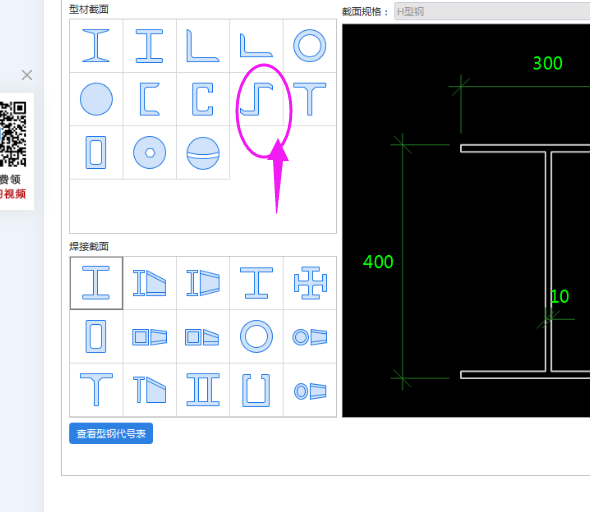Viewport: 590px width, 512px height.
Task: Choose the round disc with hexagonal hole
Action: pyautogui.click(x=149, y=152)
